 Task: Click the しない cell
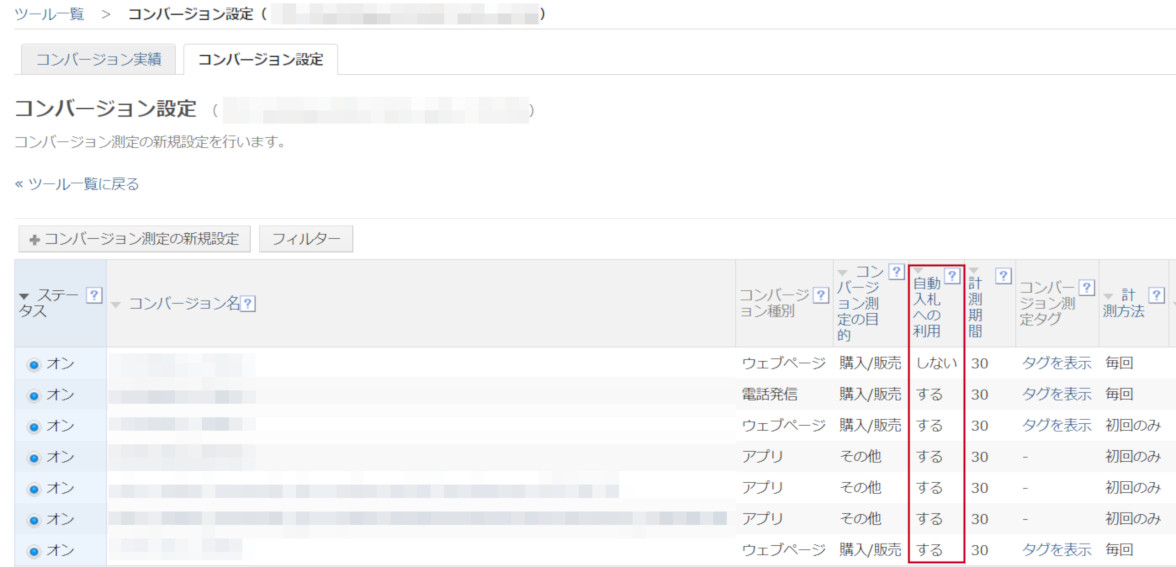coord(937,364)
